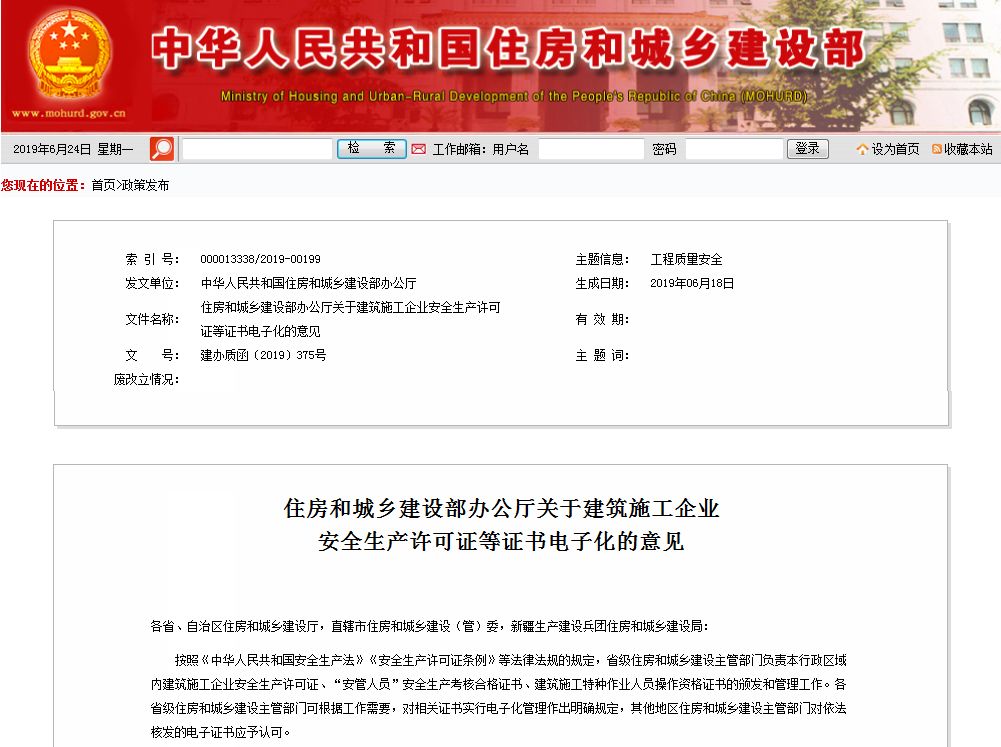
Task: Click the house icon beside 设为首页
Action: point(862,149)
